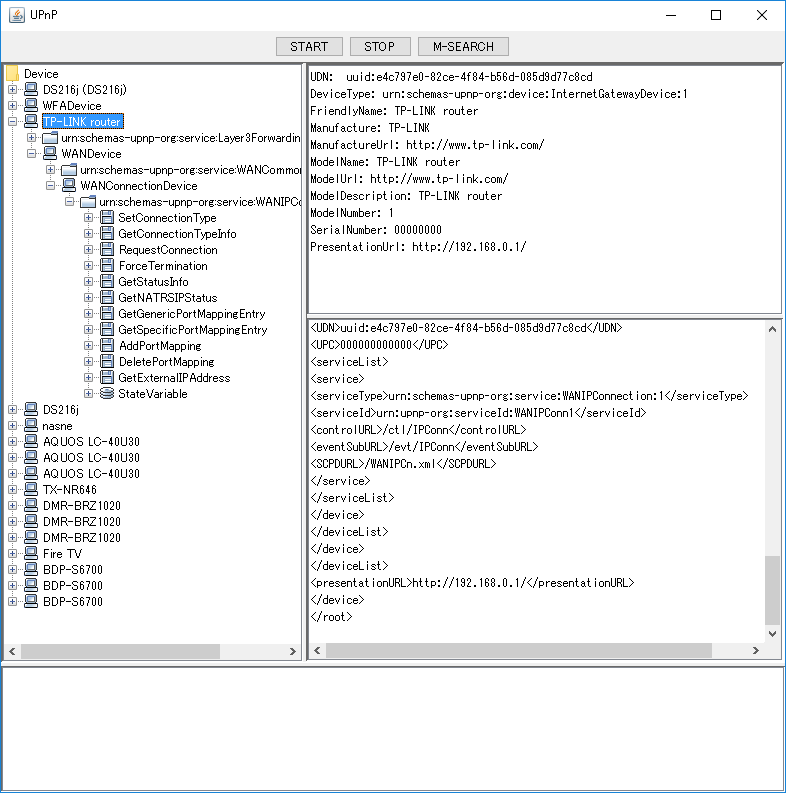
Task: Click the action icon beside ForceTermination
Action: pos(107,266)
